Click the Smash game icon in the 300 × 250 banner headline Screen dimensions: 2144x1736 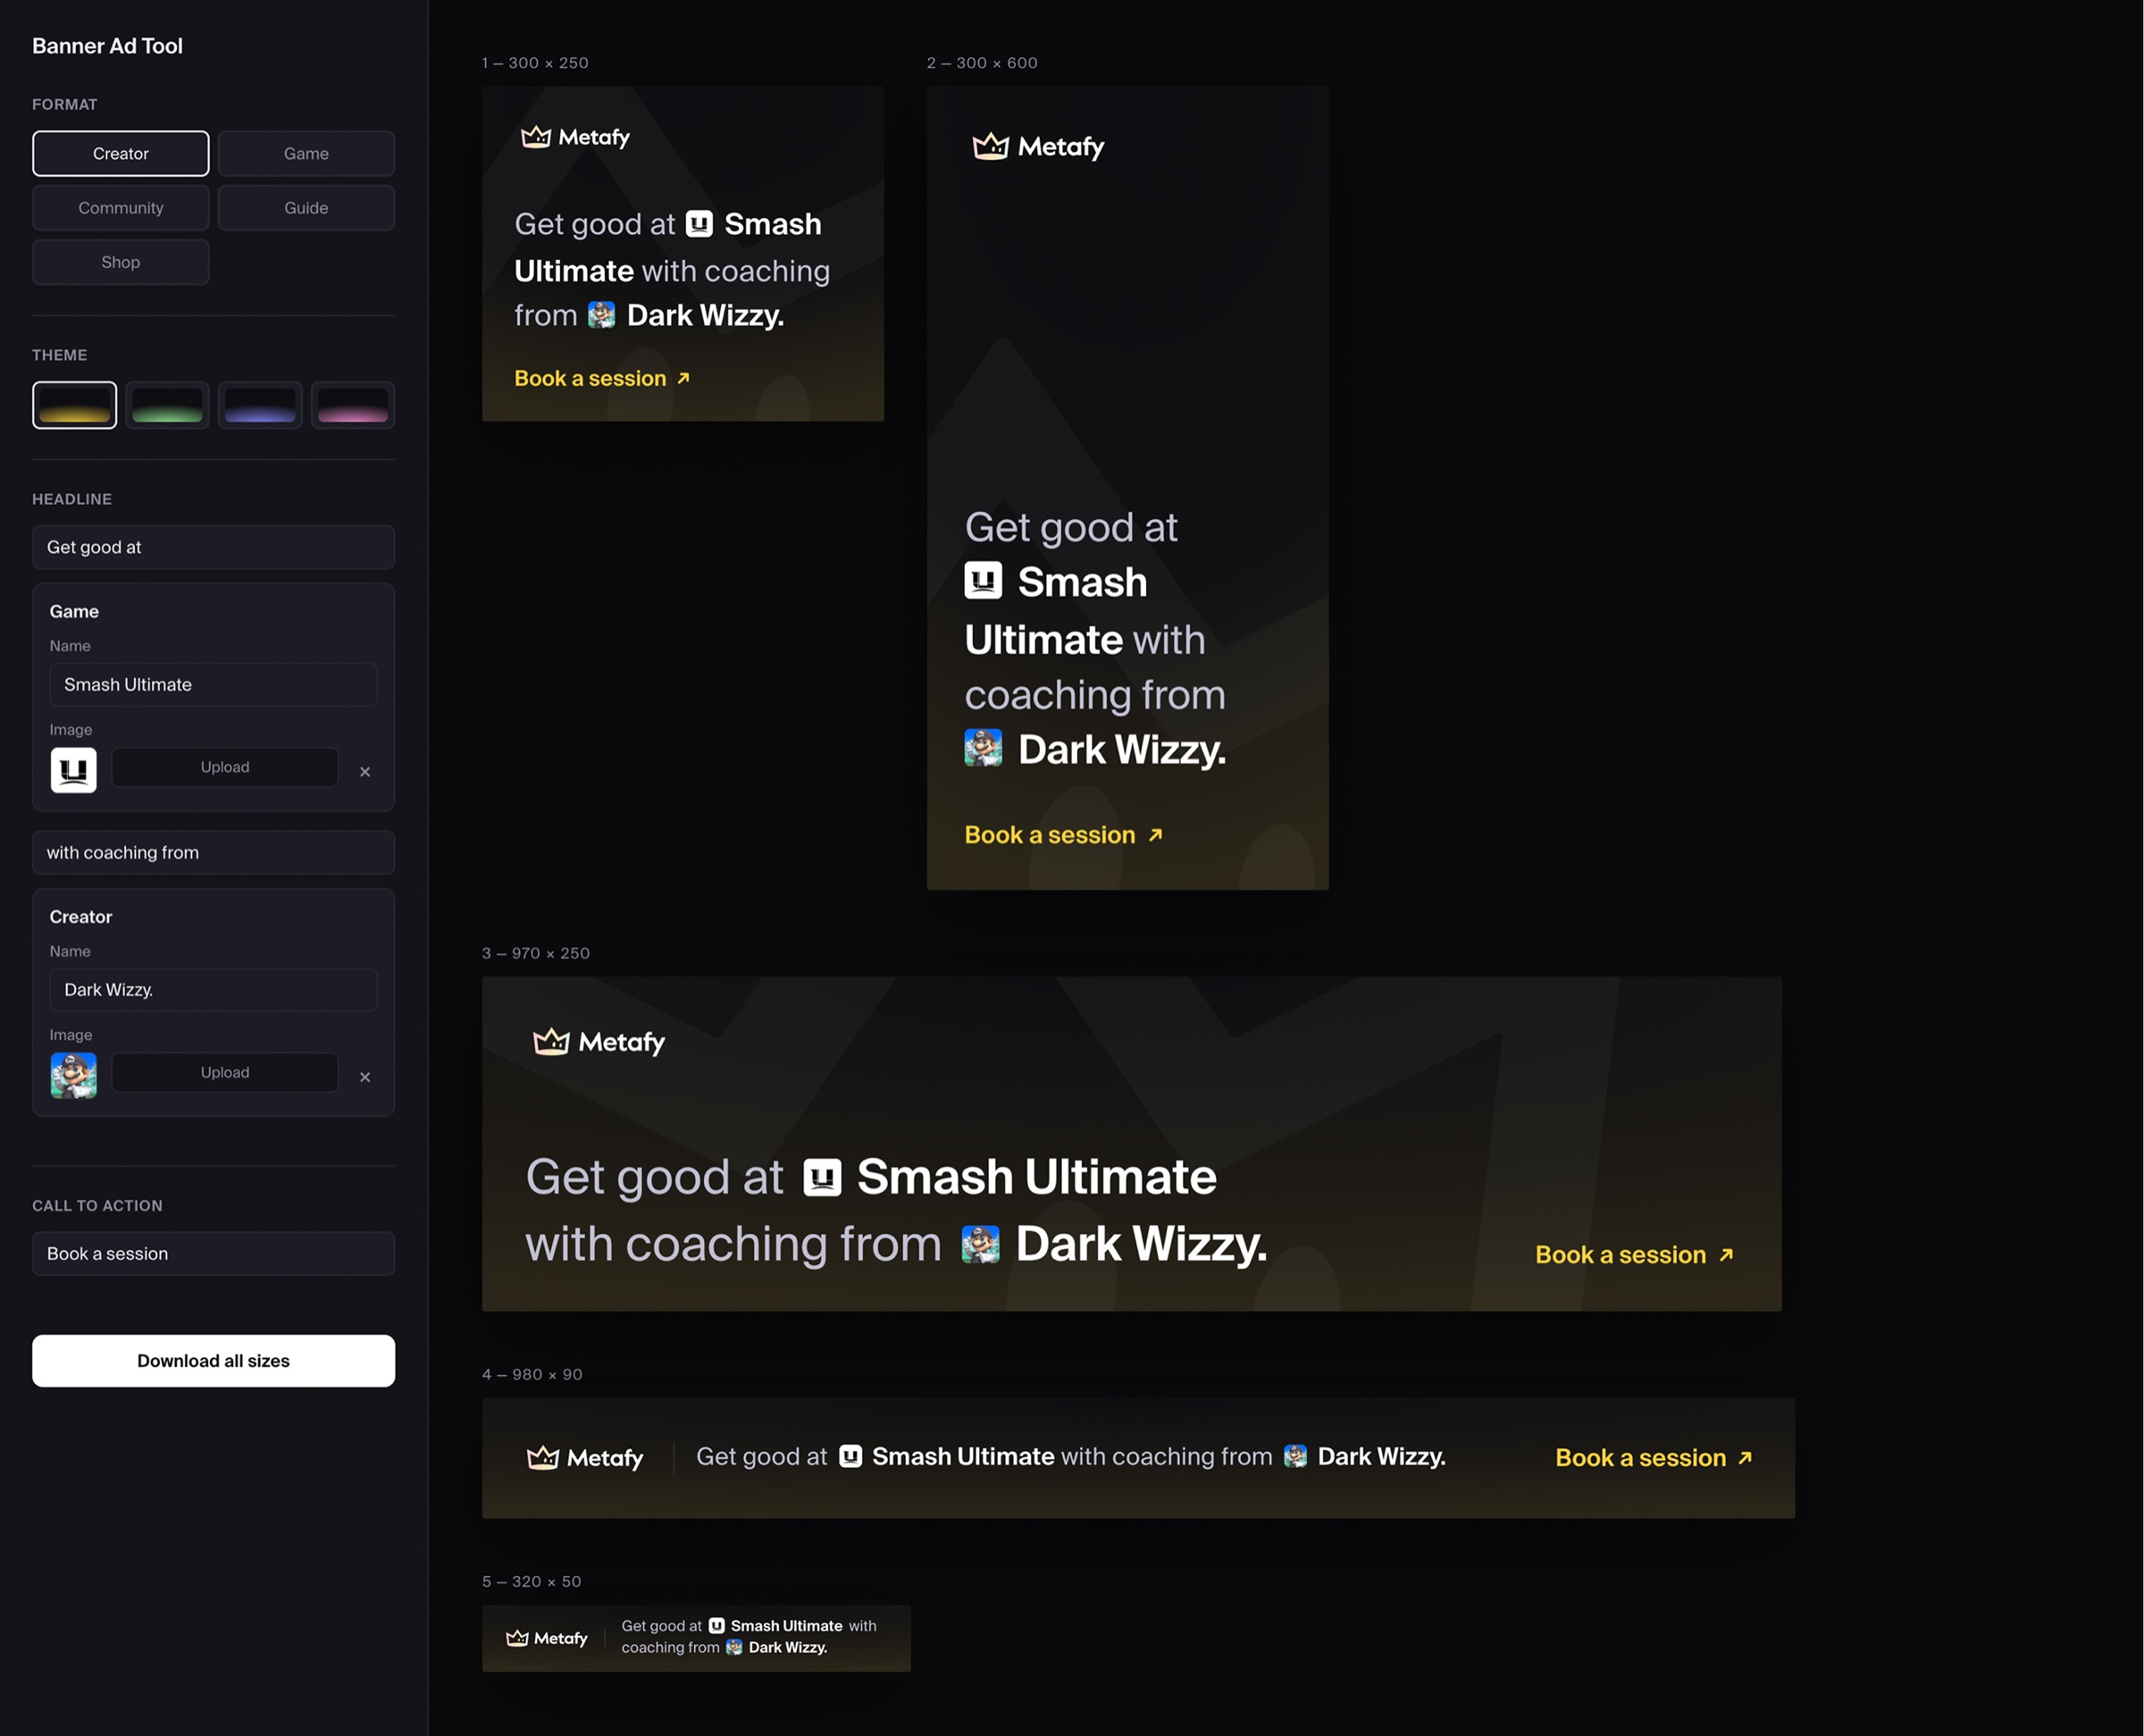click(x=699, y=224)
